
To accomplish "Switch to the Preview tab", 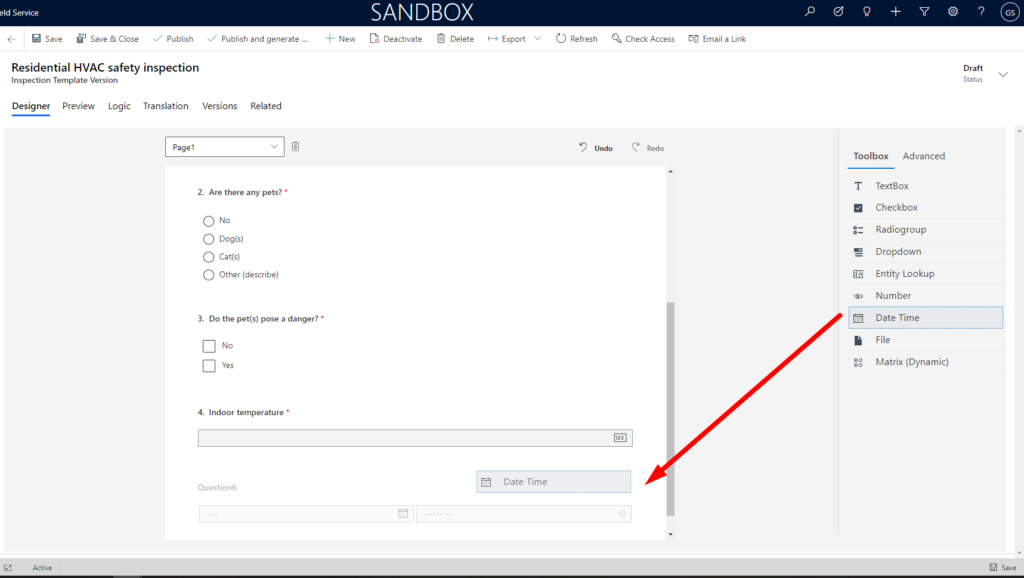I will click(78, 105).
